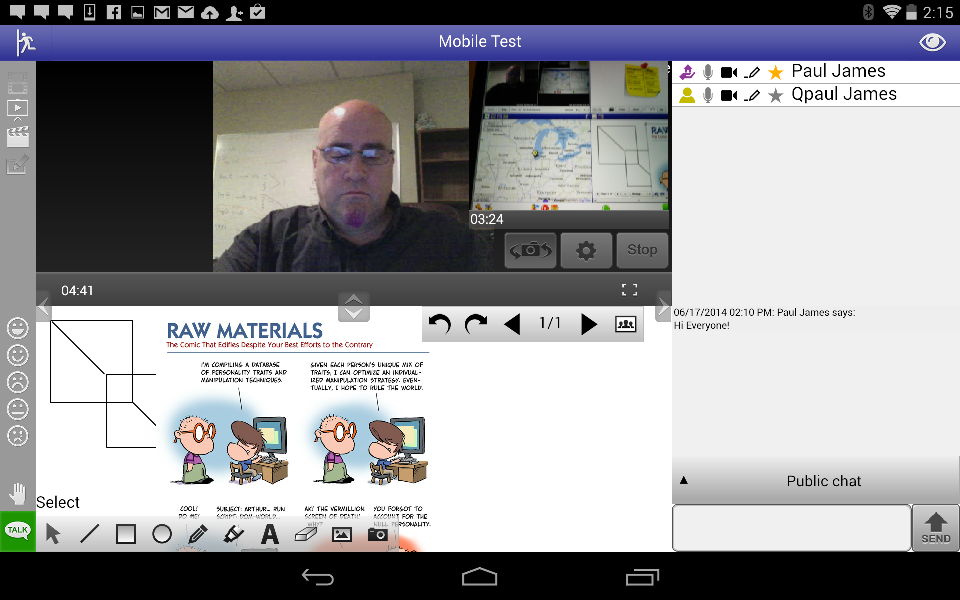960x600 pixels.
Task: Tap the yellow user icon for Qpaul James
Action: pyautogui.click(x=687, y=95)
